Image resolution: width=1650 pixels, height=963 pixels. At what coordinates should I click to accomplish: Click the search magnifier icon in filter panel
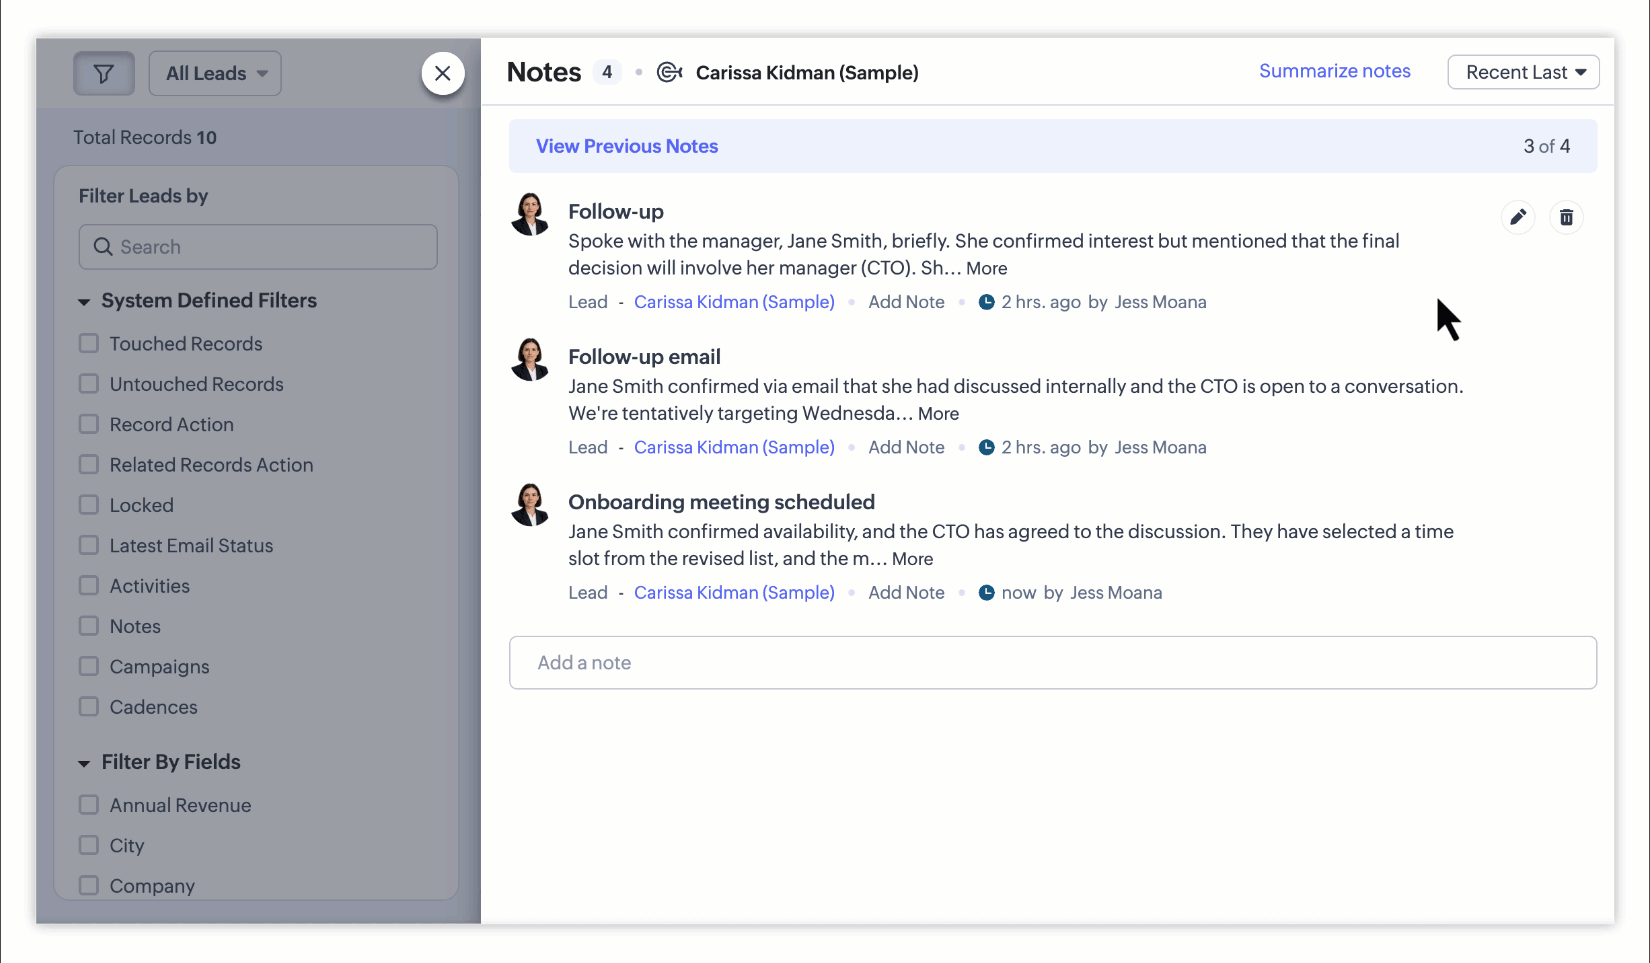(x=103, y=247)
